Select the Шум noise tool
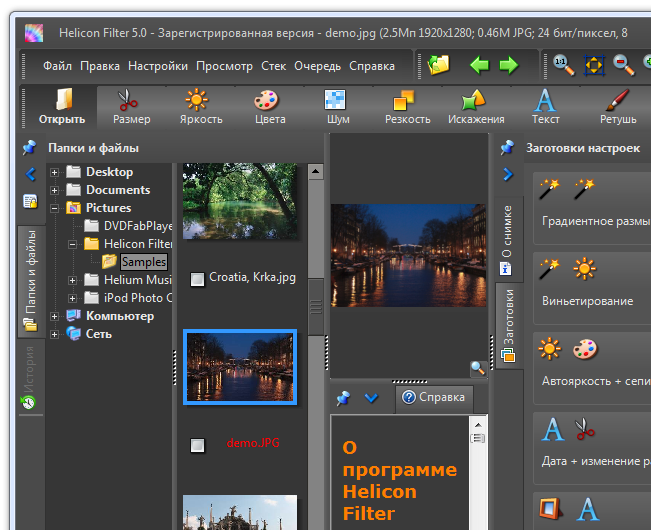Screen dimensions: 651x530 [337, 107]
